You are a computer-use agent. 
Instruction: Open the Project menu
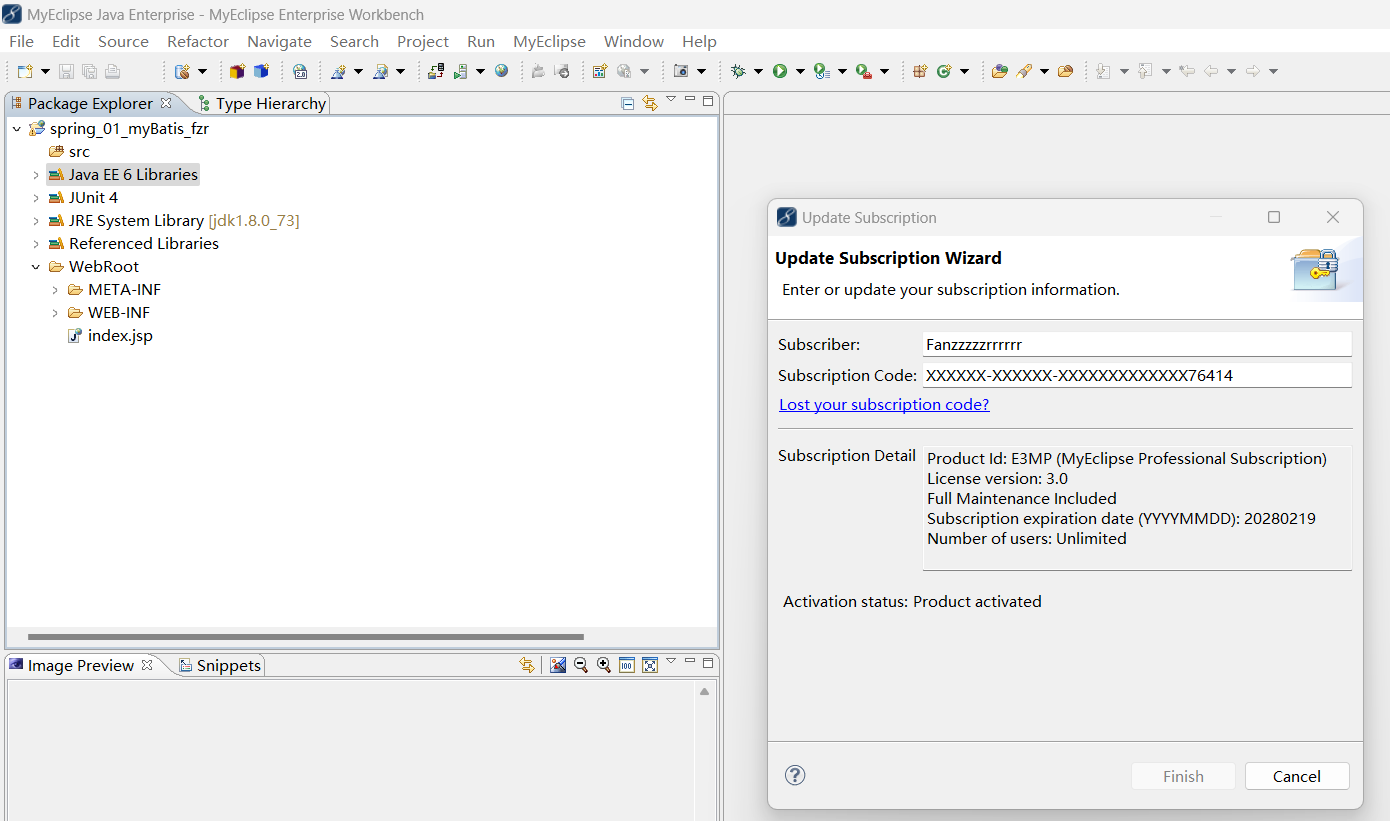coord(423,41)
